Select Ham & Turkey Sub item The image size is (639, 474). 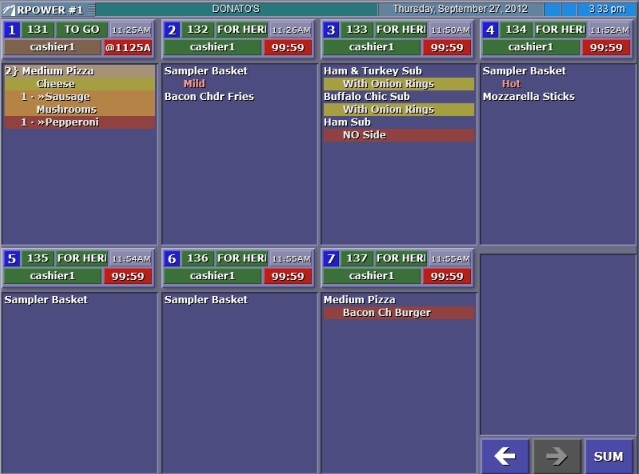(372, 71)
